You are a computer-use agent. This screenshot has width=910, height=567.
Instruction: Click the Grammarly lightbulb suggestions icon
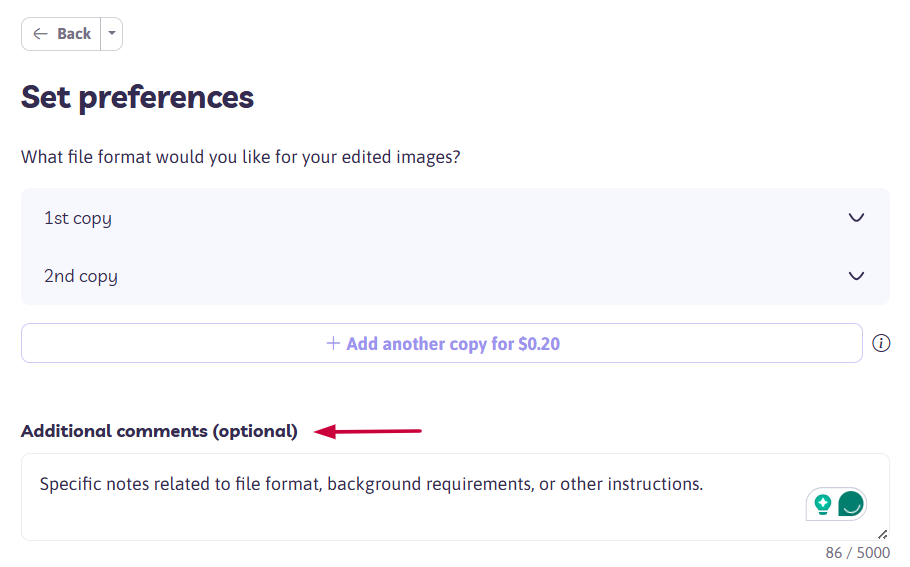tap(822, 504)
